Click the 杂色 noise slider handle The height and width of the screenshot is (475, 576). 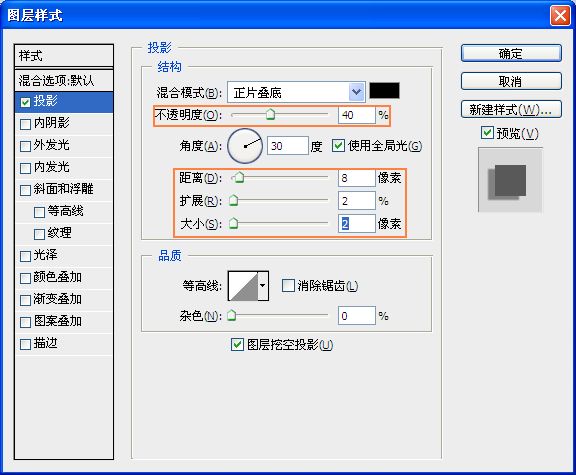coord(231,315)
